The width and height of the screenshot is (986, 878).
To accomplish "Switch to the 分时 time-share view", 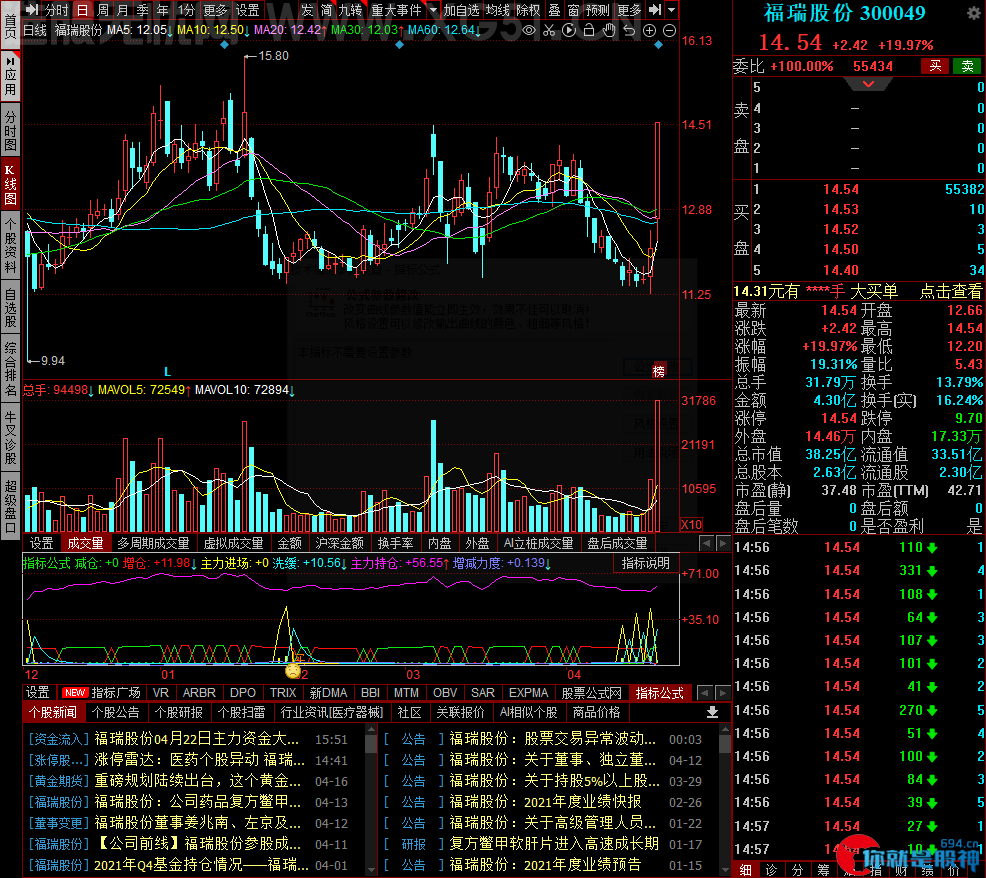I will [x=56, y=10].
